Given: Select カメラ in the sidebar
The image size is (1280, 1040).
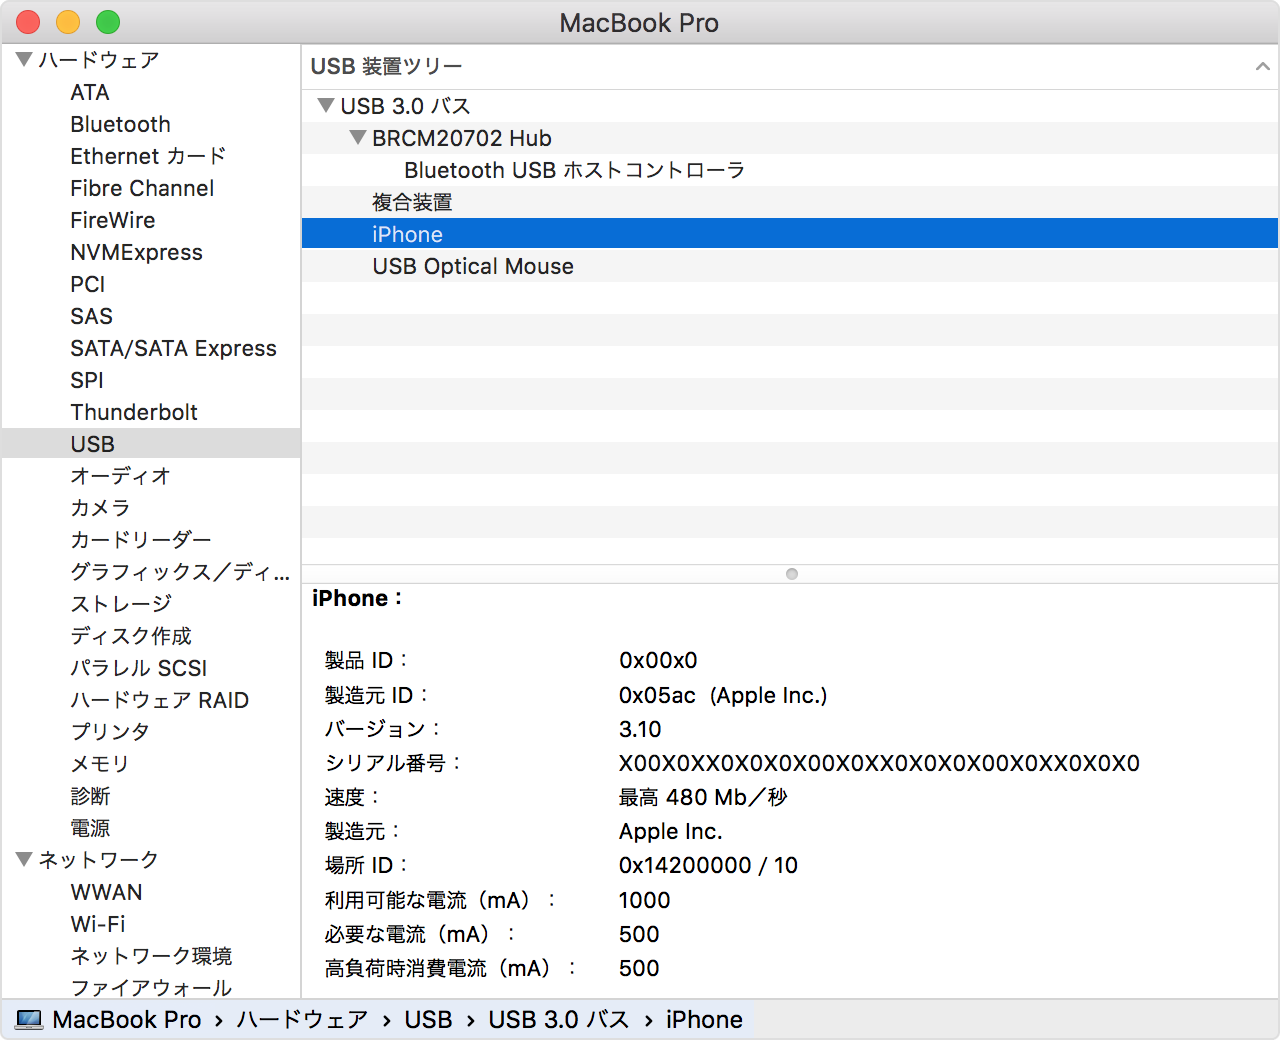Looking at the screenshot, I should pos(100,508).
